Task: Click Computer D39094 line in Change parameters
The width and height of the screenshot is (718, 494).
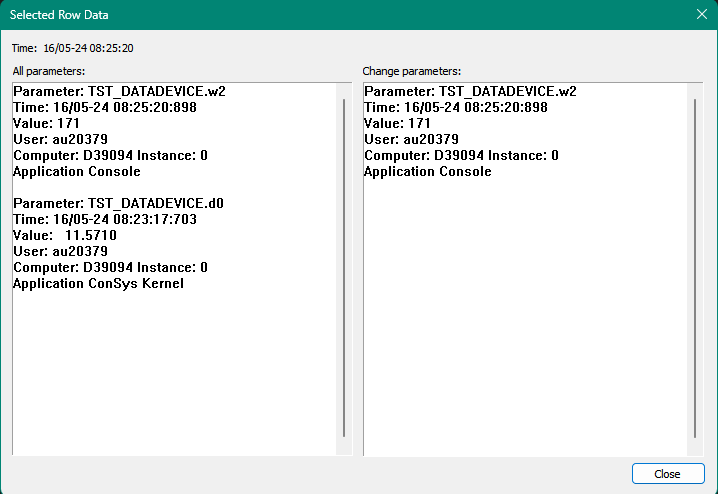Action: point(461,155)
